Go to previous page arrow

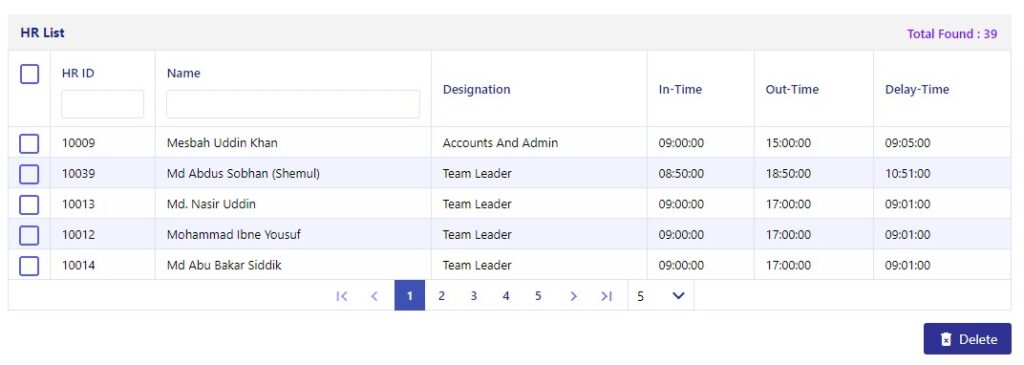coord(374,296)
